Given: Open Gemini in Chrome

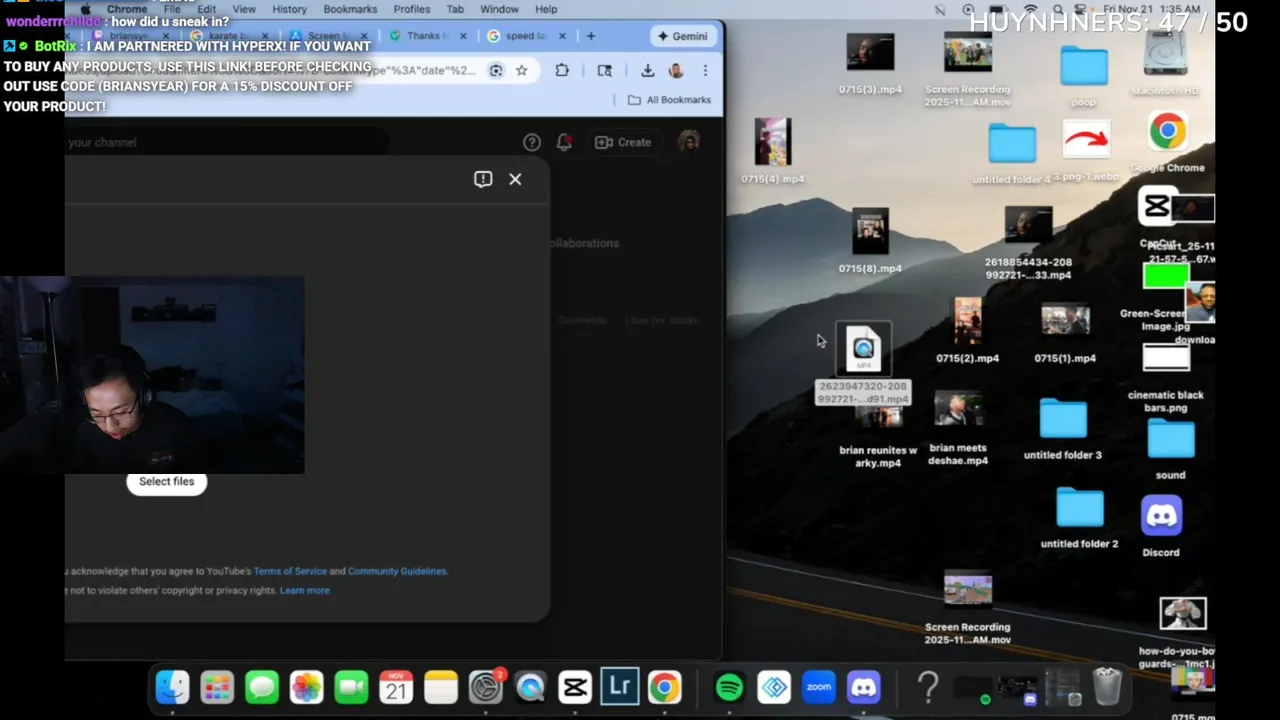Looking at the screenshot, I should tap(682, 36).
